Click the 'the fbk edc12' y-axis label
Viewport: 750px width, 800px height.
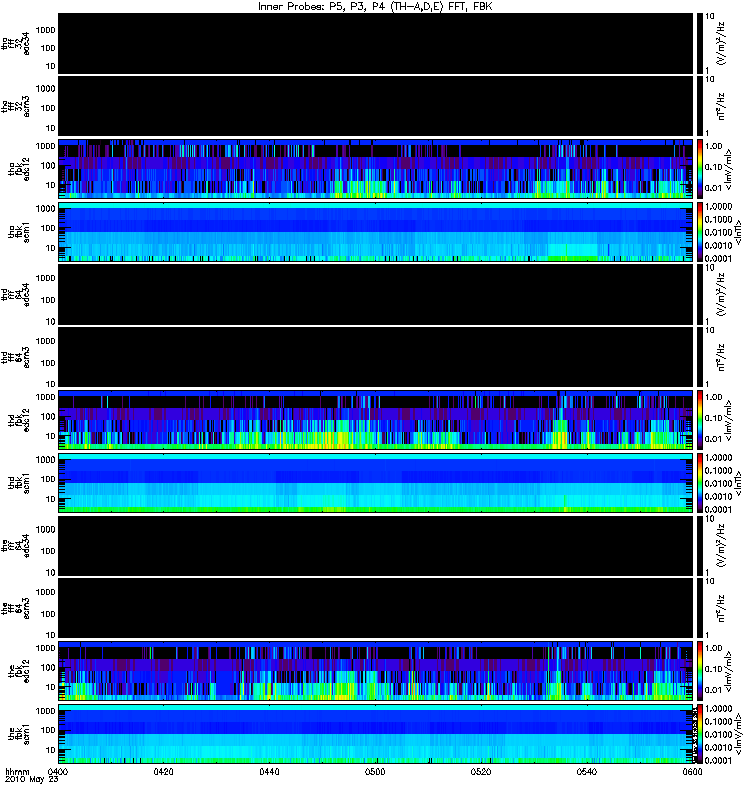point(19,671)
